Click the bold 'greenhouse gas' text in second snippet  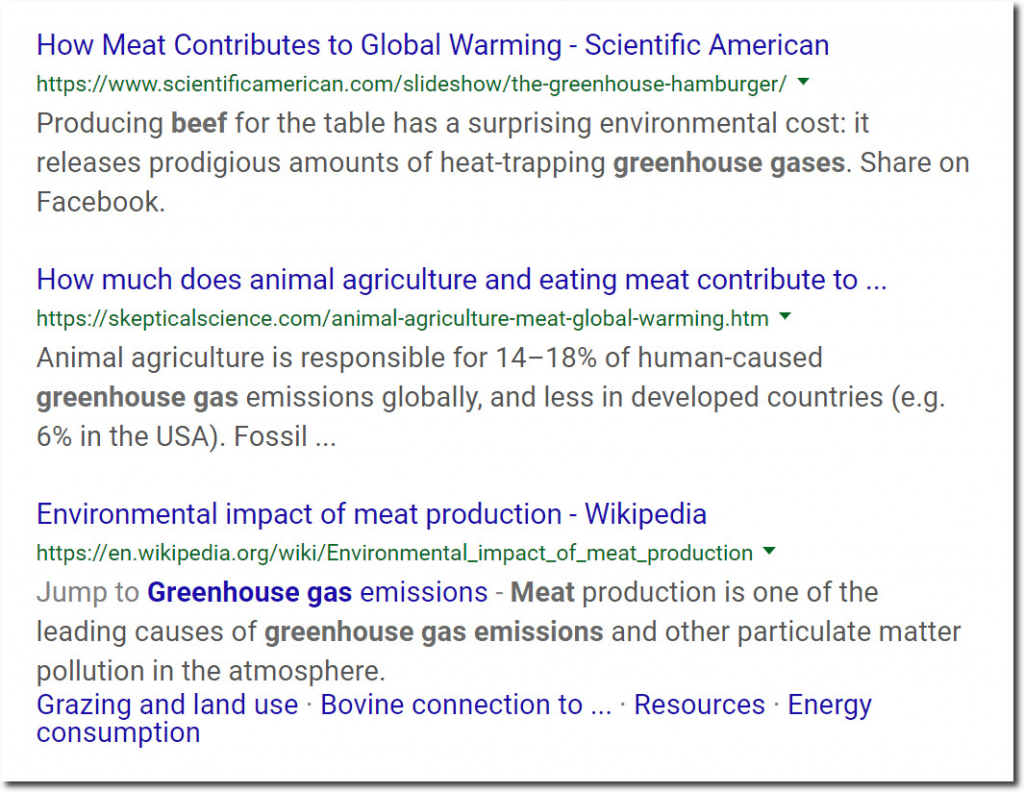(137, 397)
